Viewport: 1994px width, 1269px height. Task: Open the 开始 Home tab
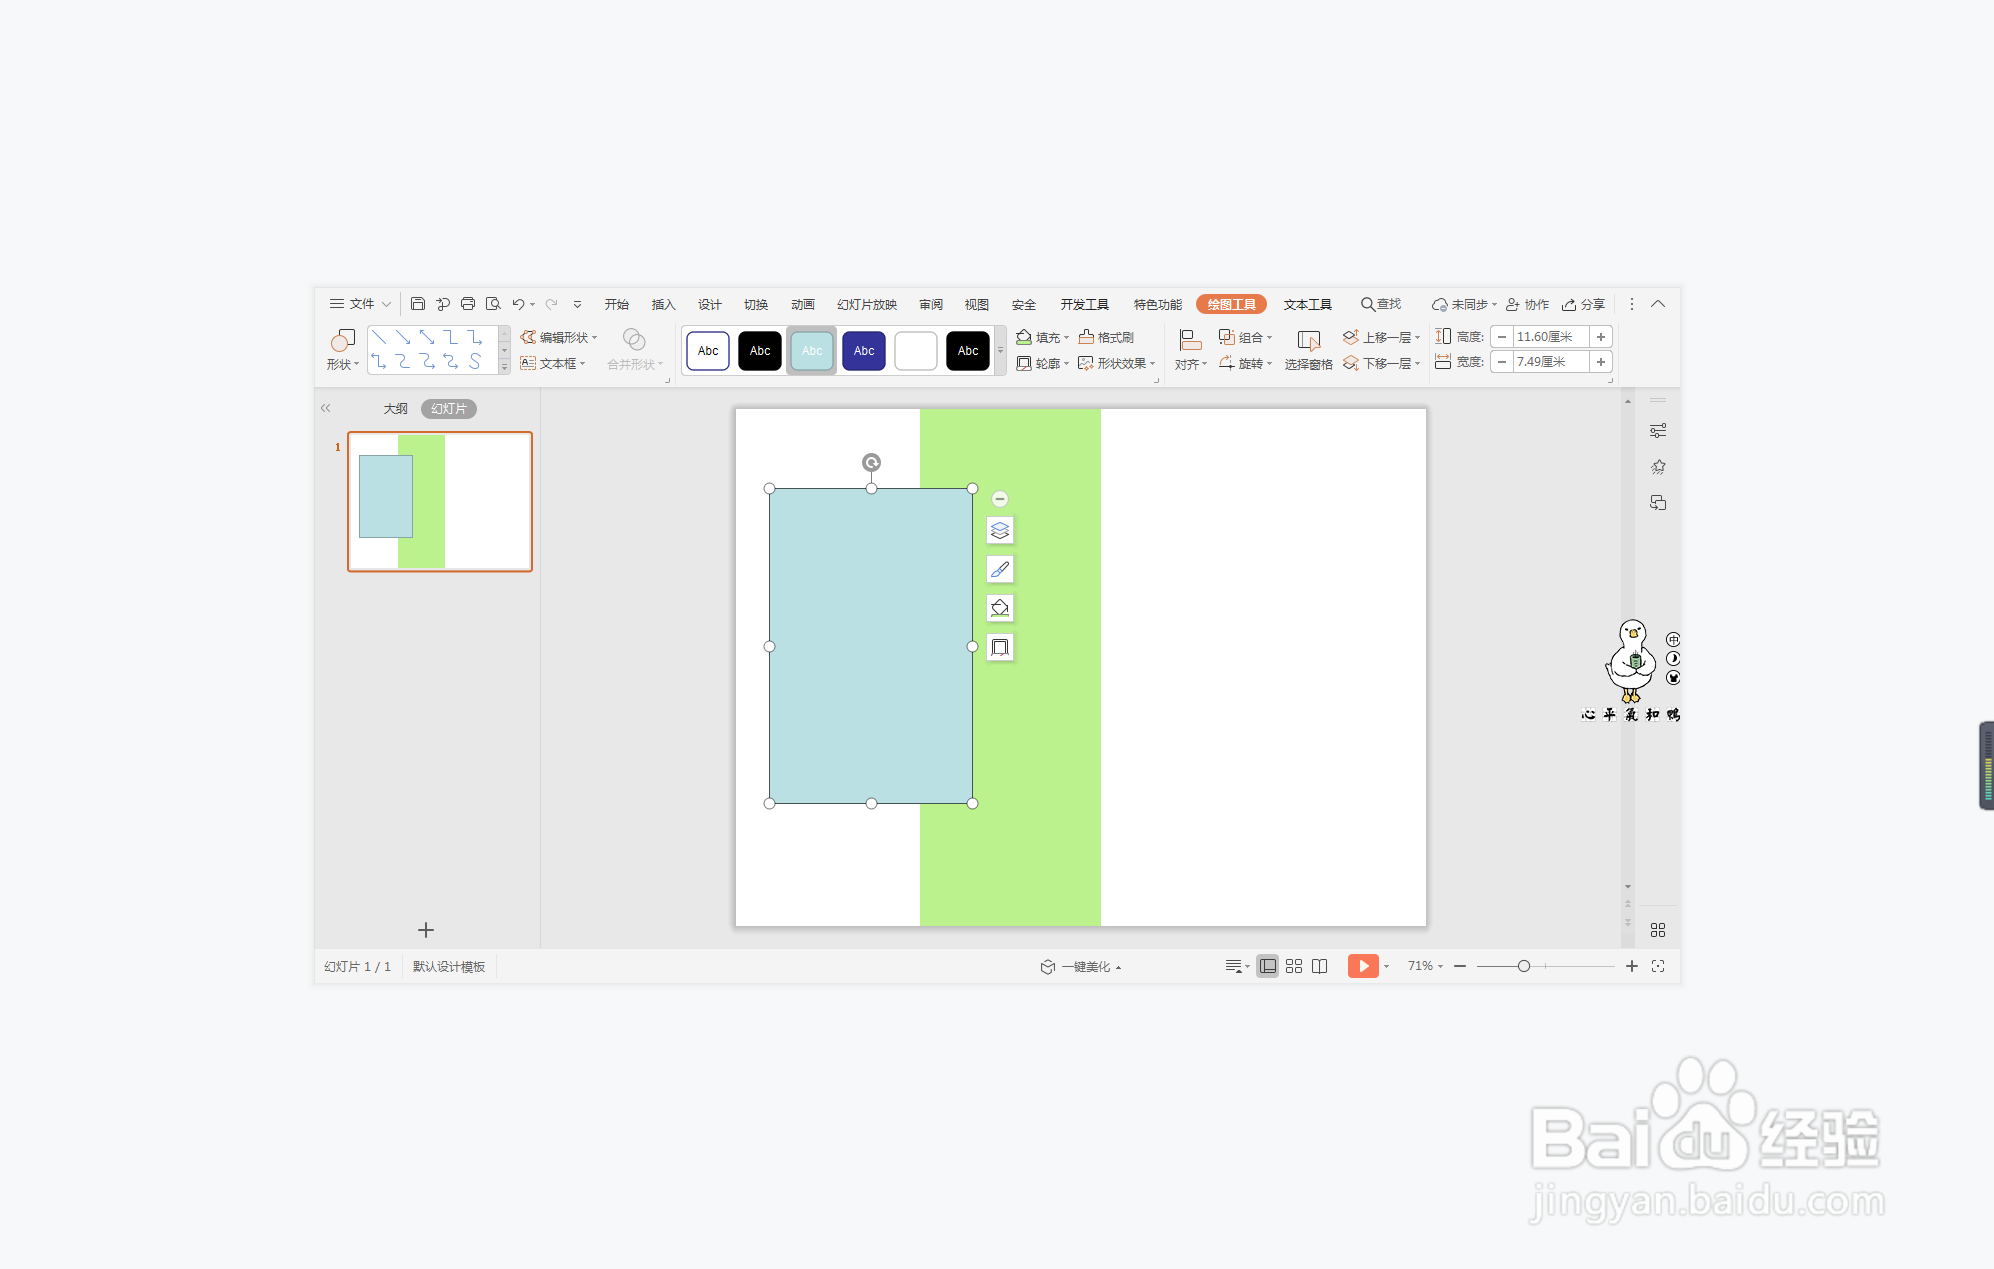click(x=617, y=304)
